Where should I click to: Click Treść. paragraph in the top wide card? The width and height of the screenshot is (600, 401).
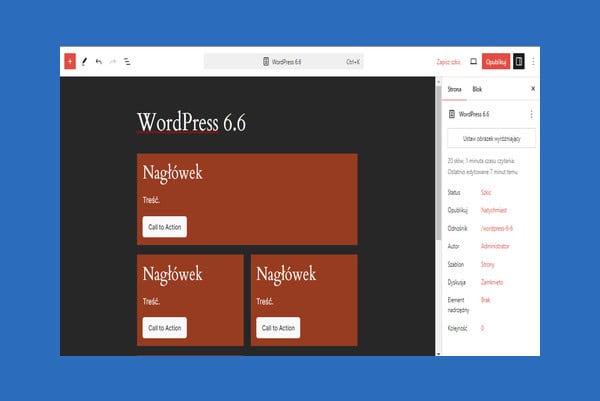pos(151,200)
